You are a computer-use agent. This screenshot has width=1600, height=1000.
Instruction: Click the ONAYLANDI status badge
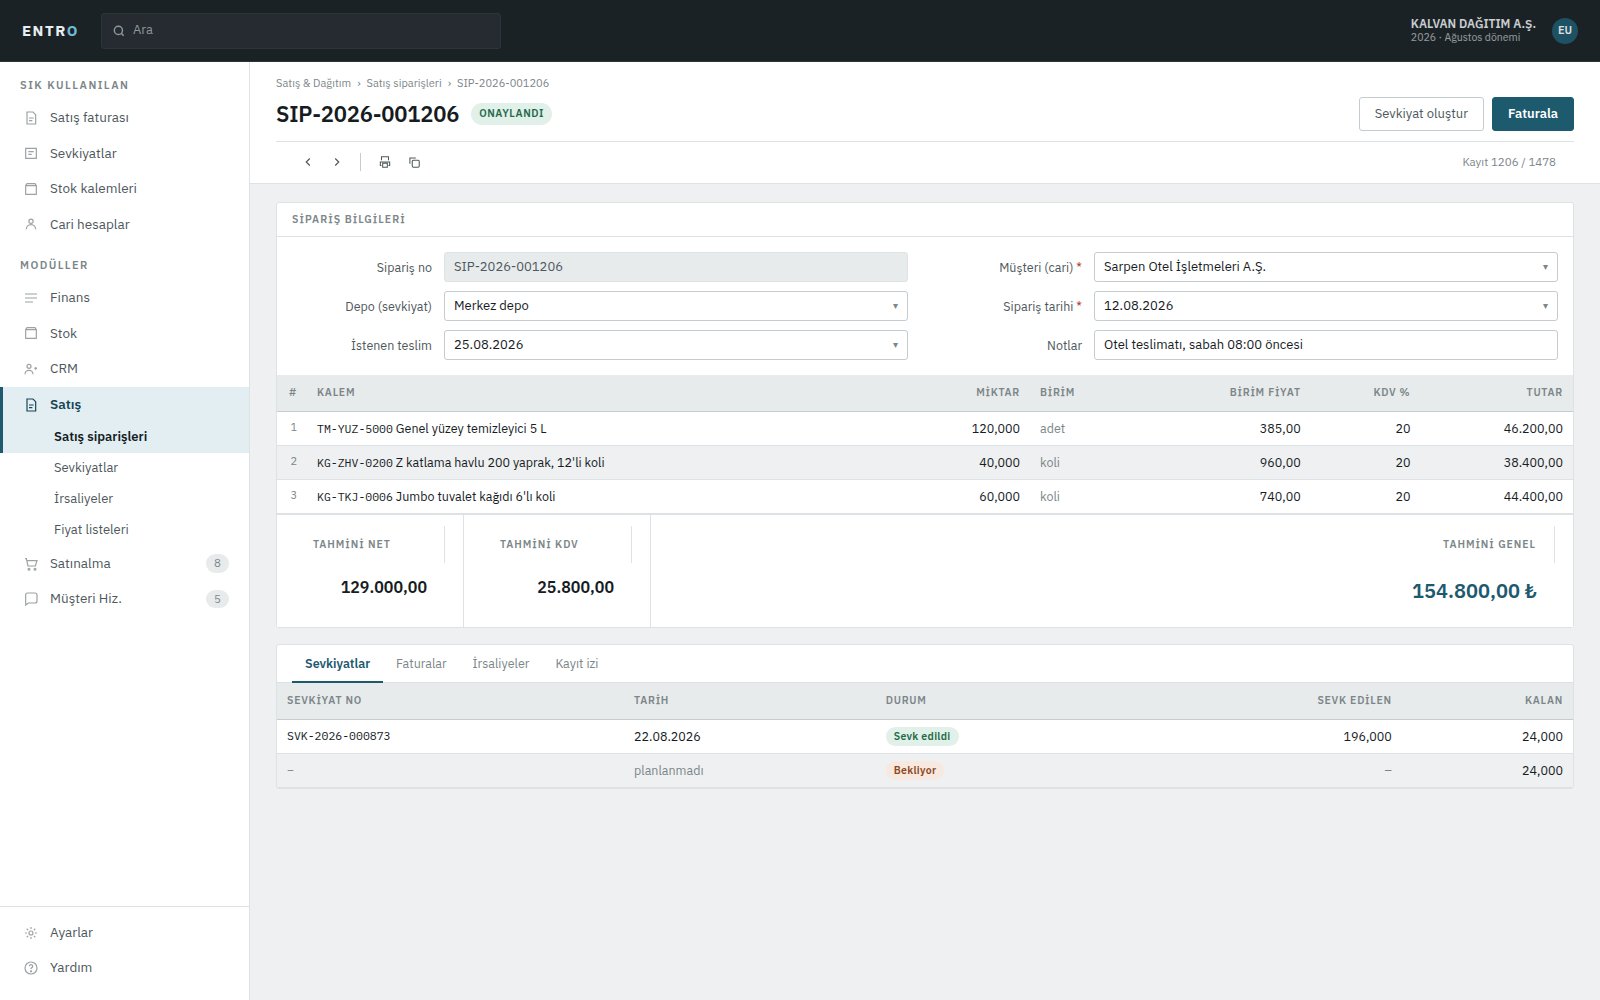[511, 114]
